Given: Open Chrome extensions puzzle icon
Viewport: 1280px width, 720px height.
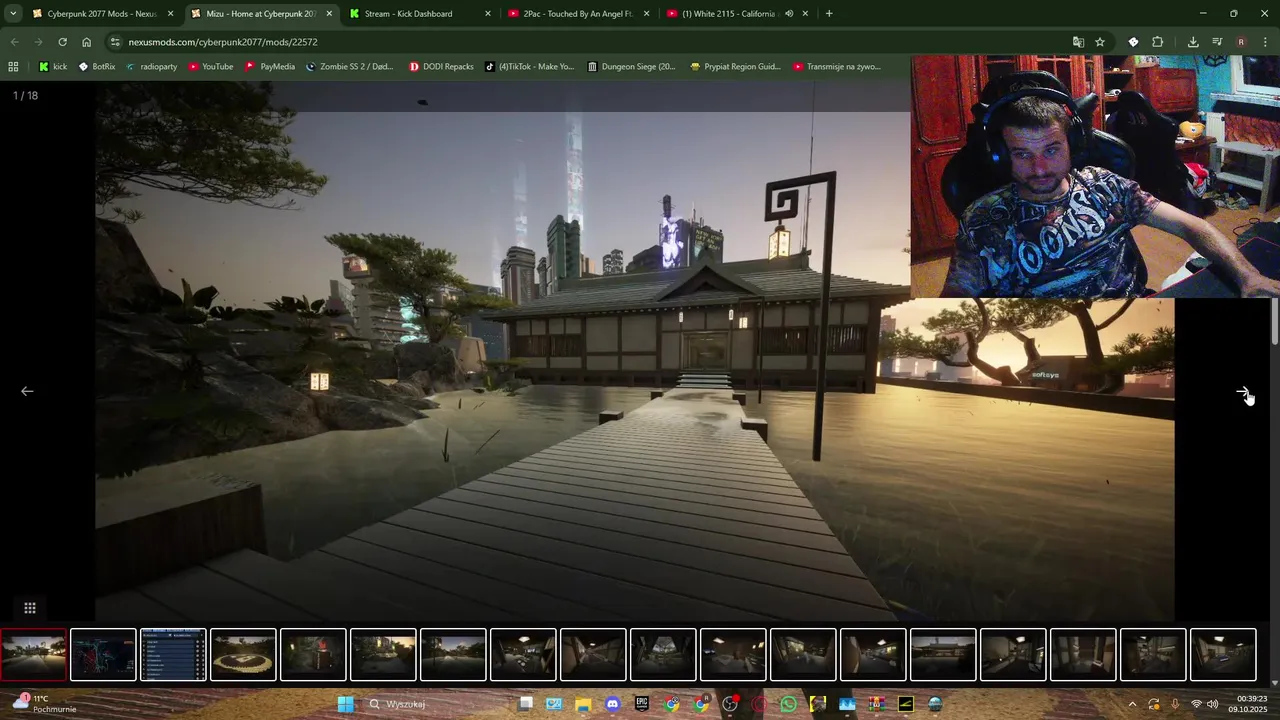Looking at the screenshot, I should coord(1158,42).
